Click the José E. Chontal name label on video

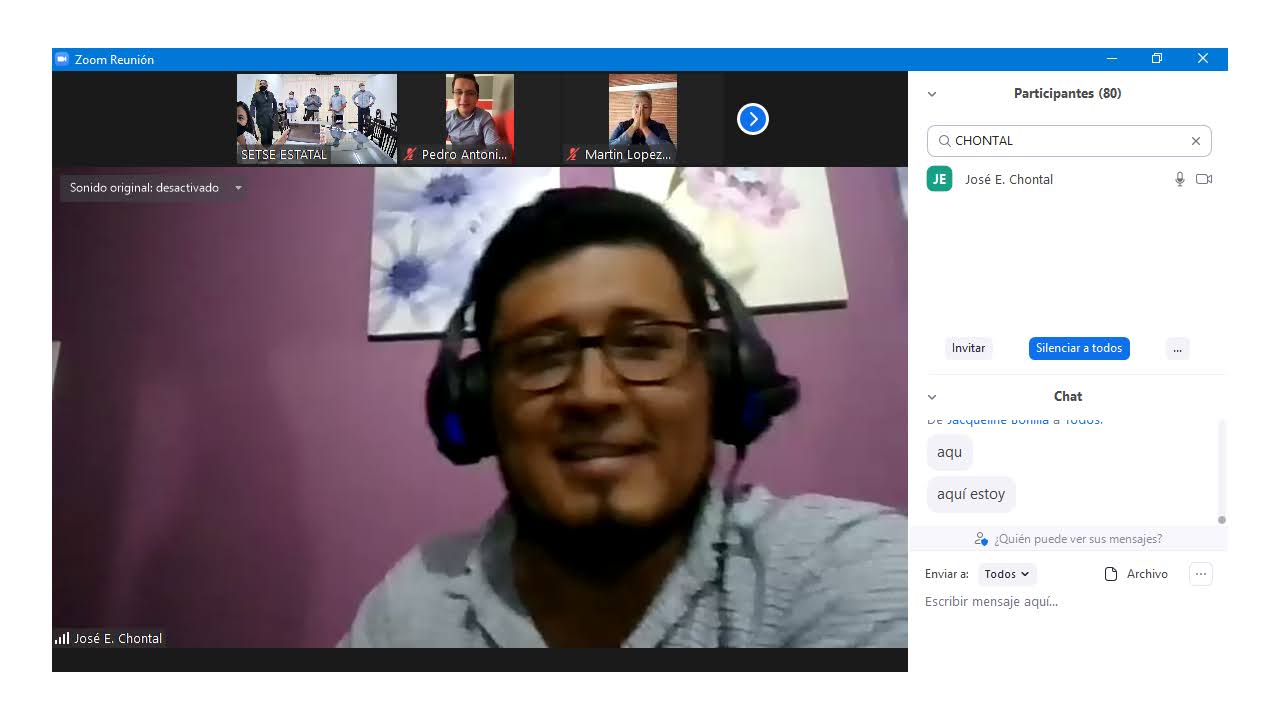[118, 639]
